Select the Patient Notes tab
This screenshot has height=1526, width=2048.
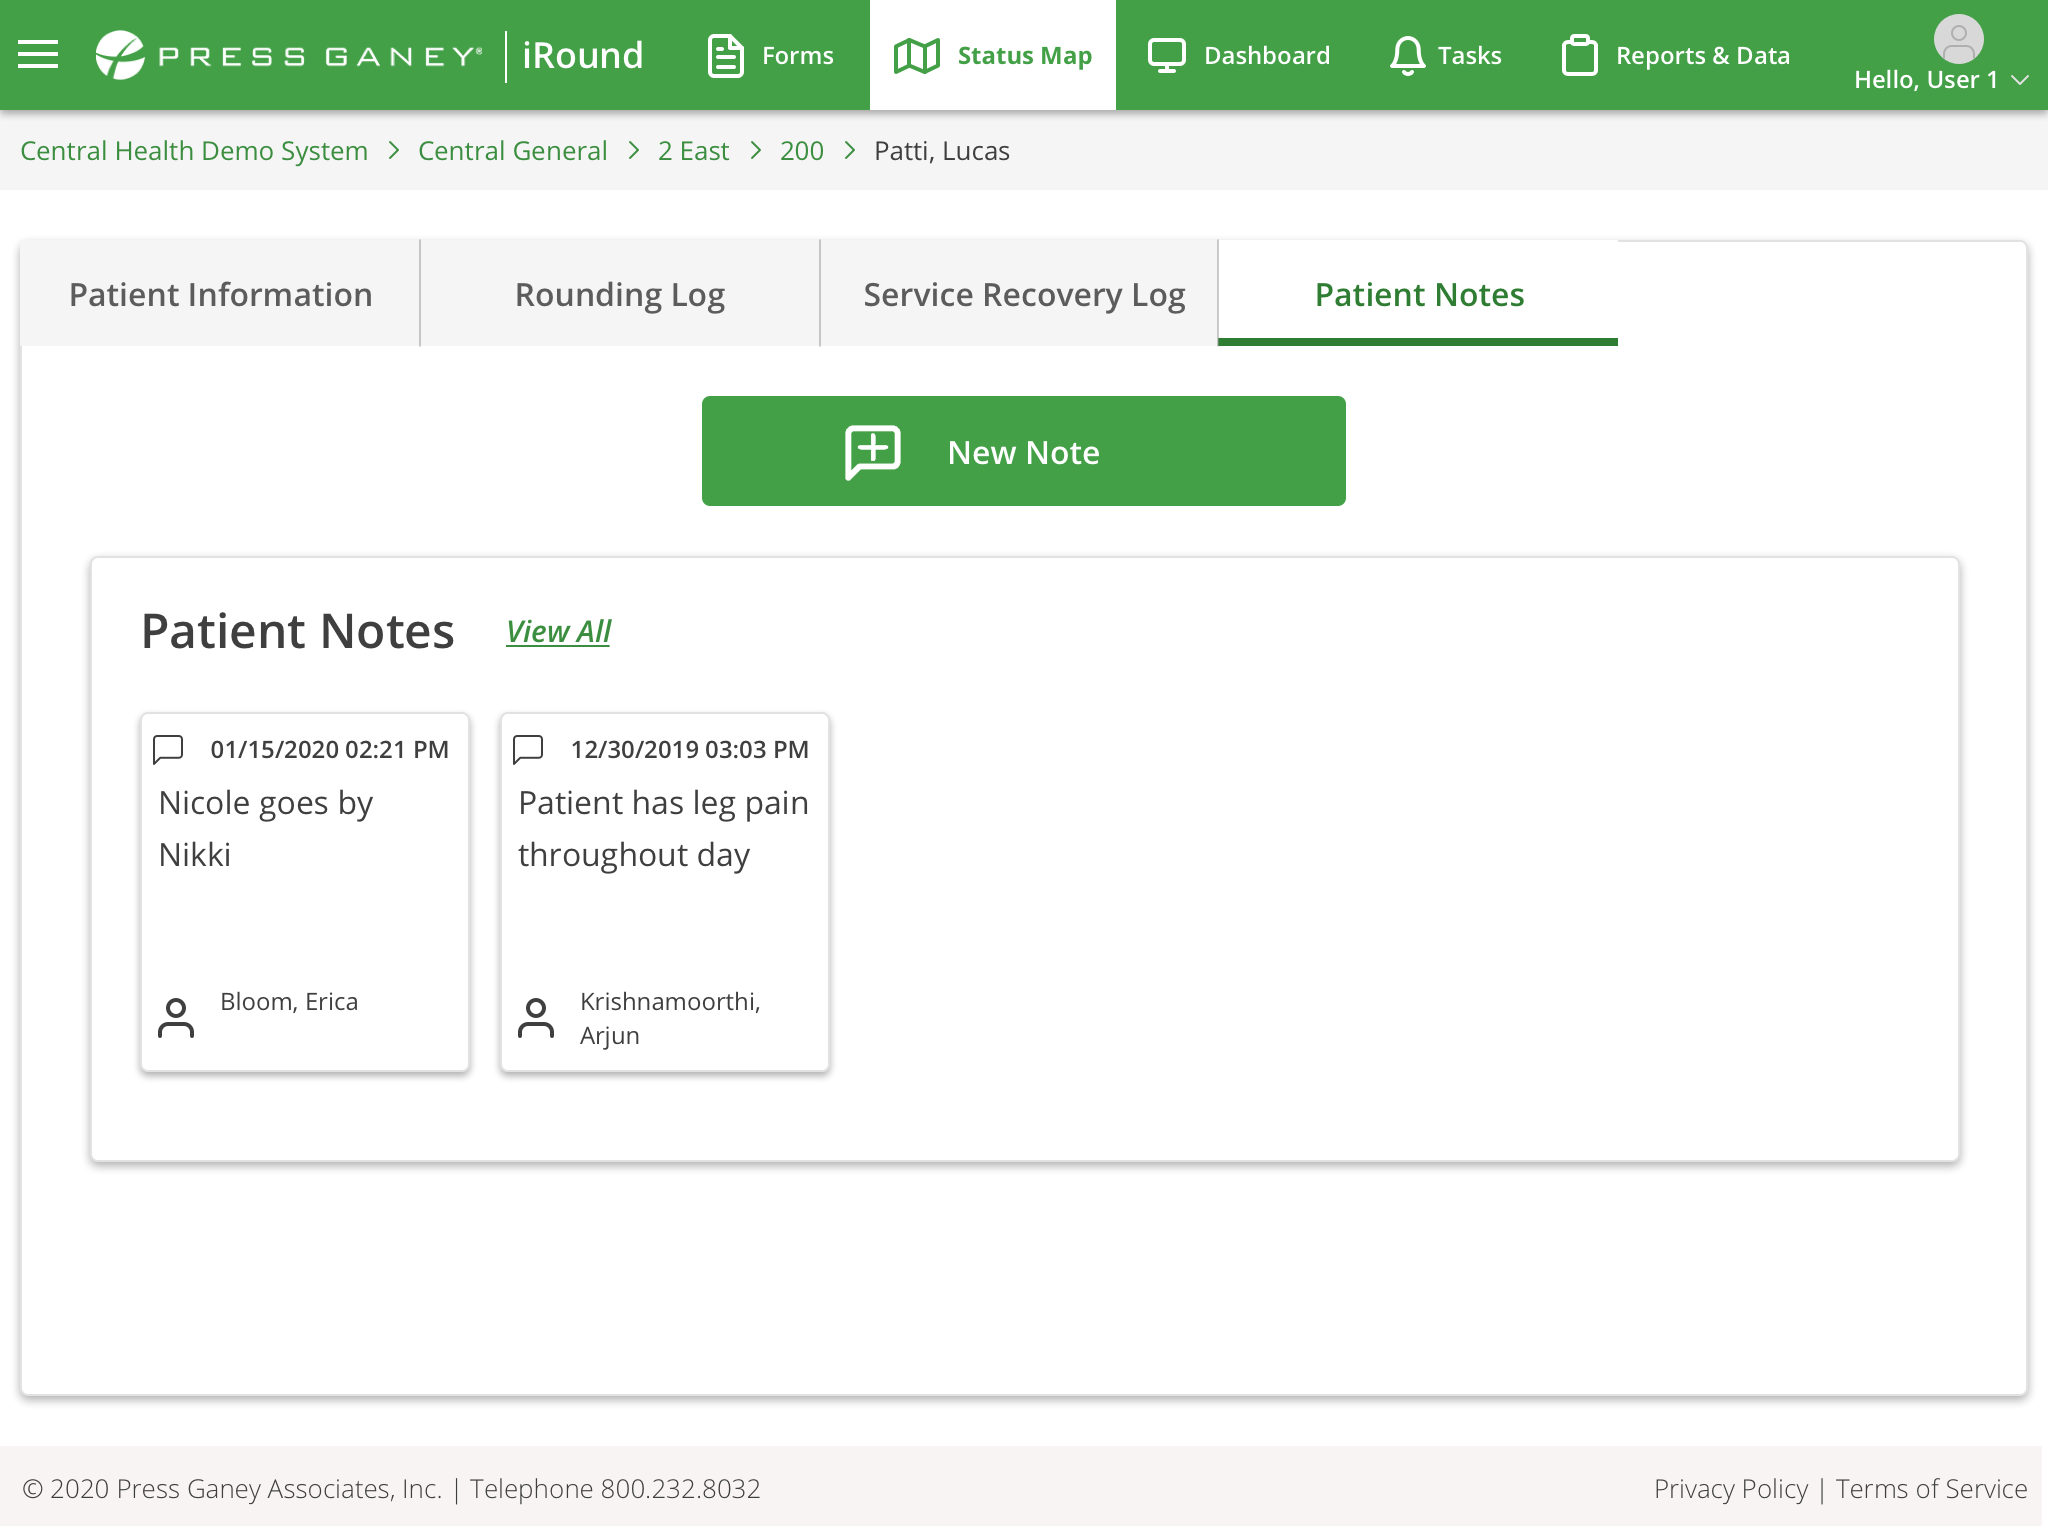[x=1418, y=294]
